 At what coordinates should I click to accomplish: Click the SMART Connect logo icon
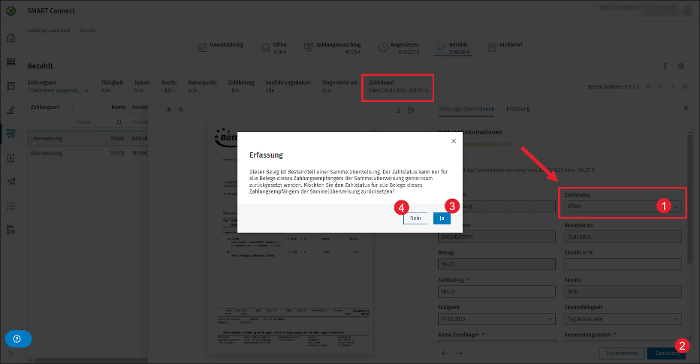click(11, 11)
